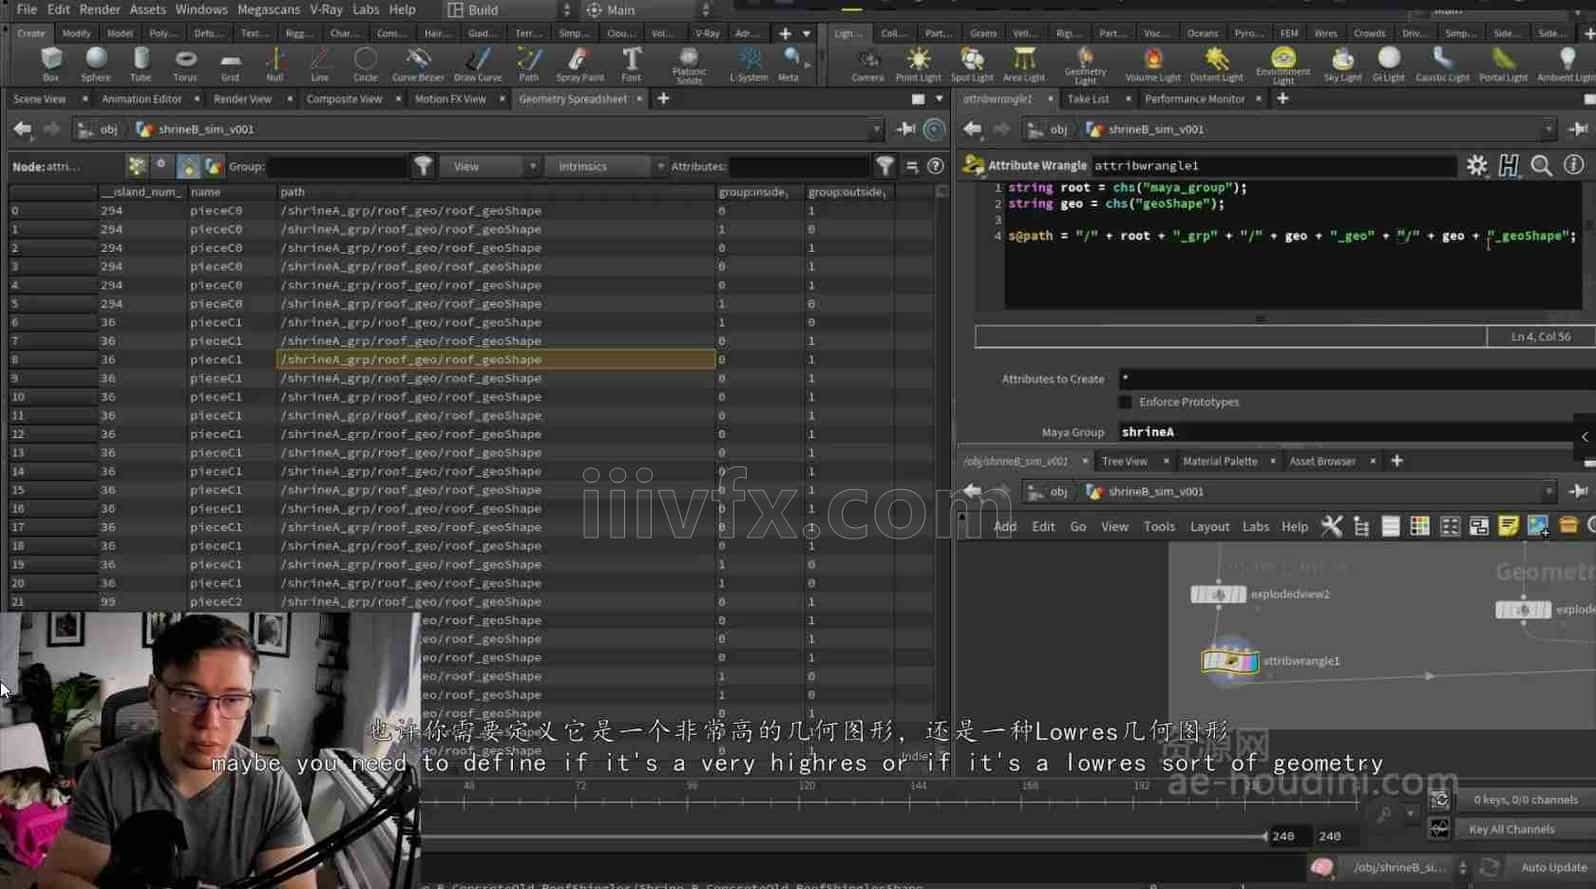Click the Attributes to Create field
The image size is (1596, 889).
(1356, 379)
